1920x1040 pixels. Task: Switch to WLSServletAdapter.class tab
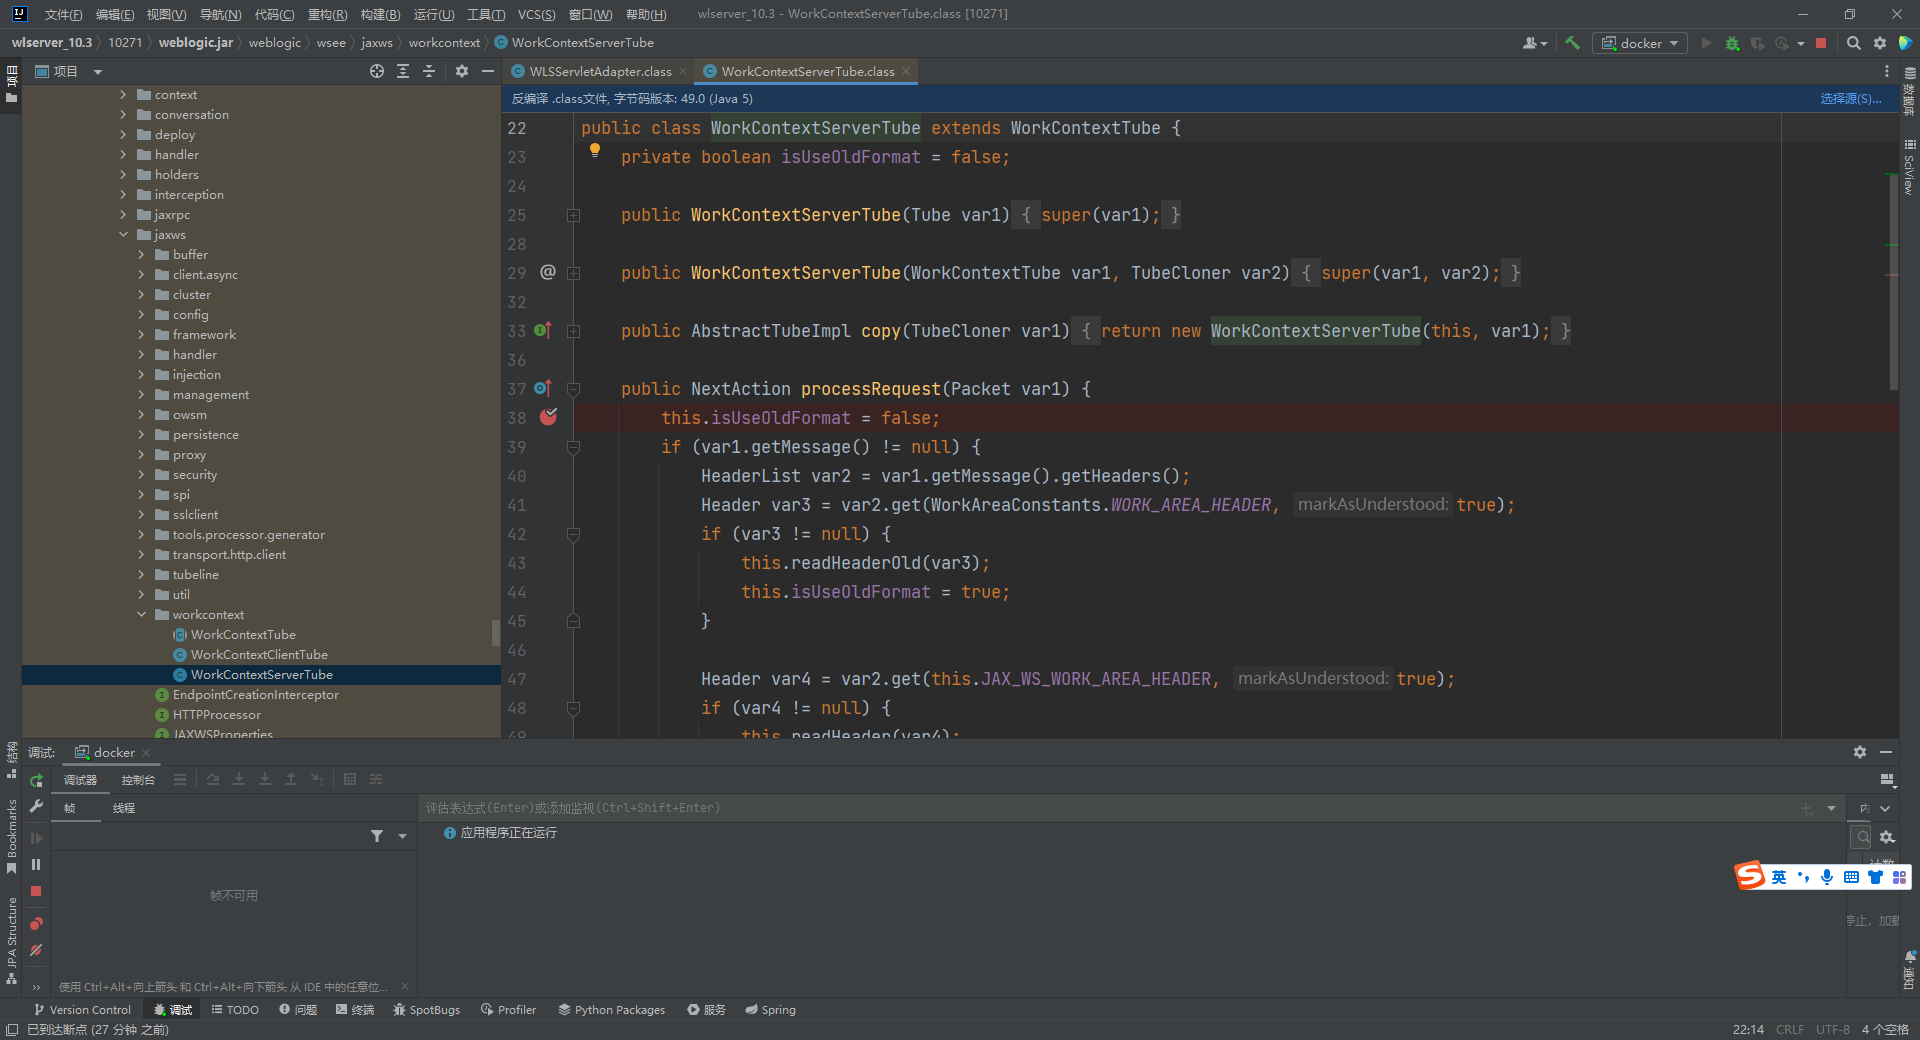point(600,71)
